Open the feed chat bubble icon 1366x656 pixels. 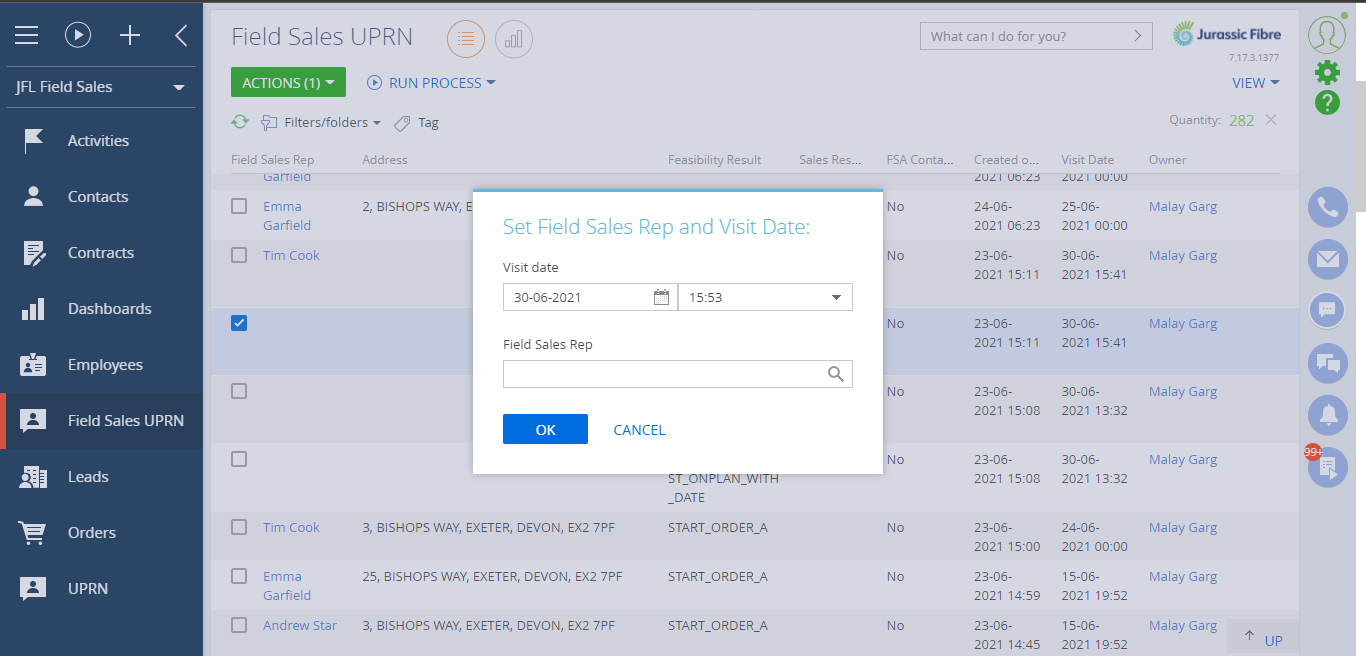[x=1328, y=310]
